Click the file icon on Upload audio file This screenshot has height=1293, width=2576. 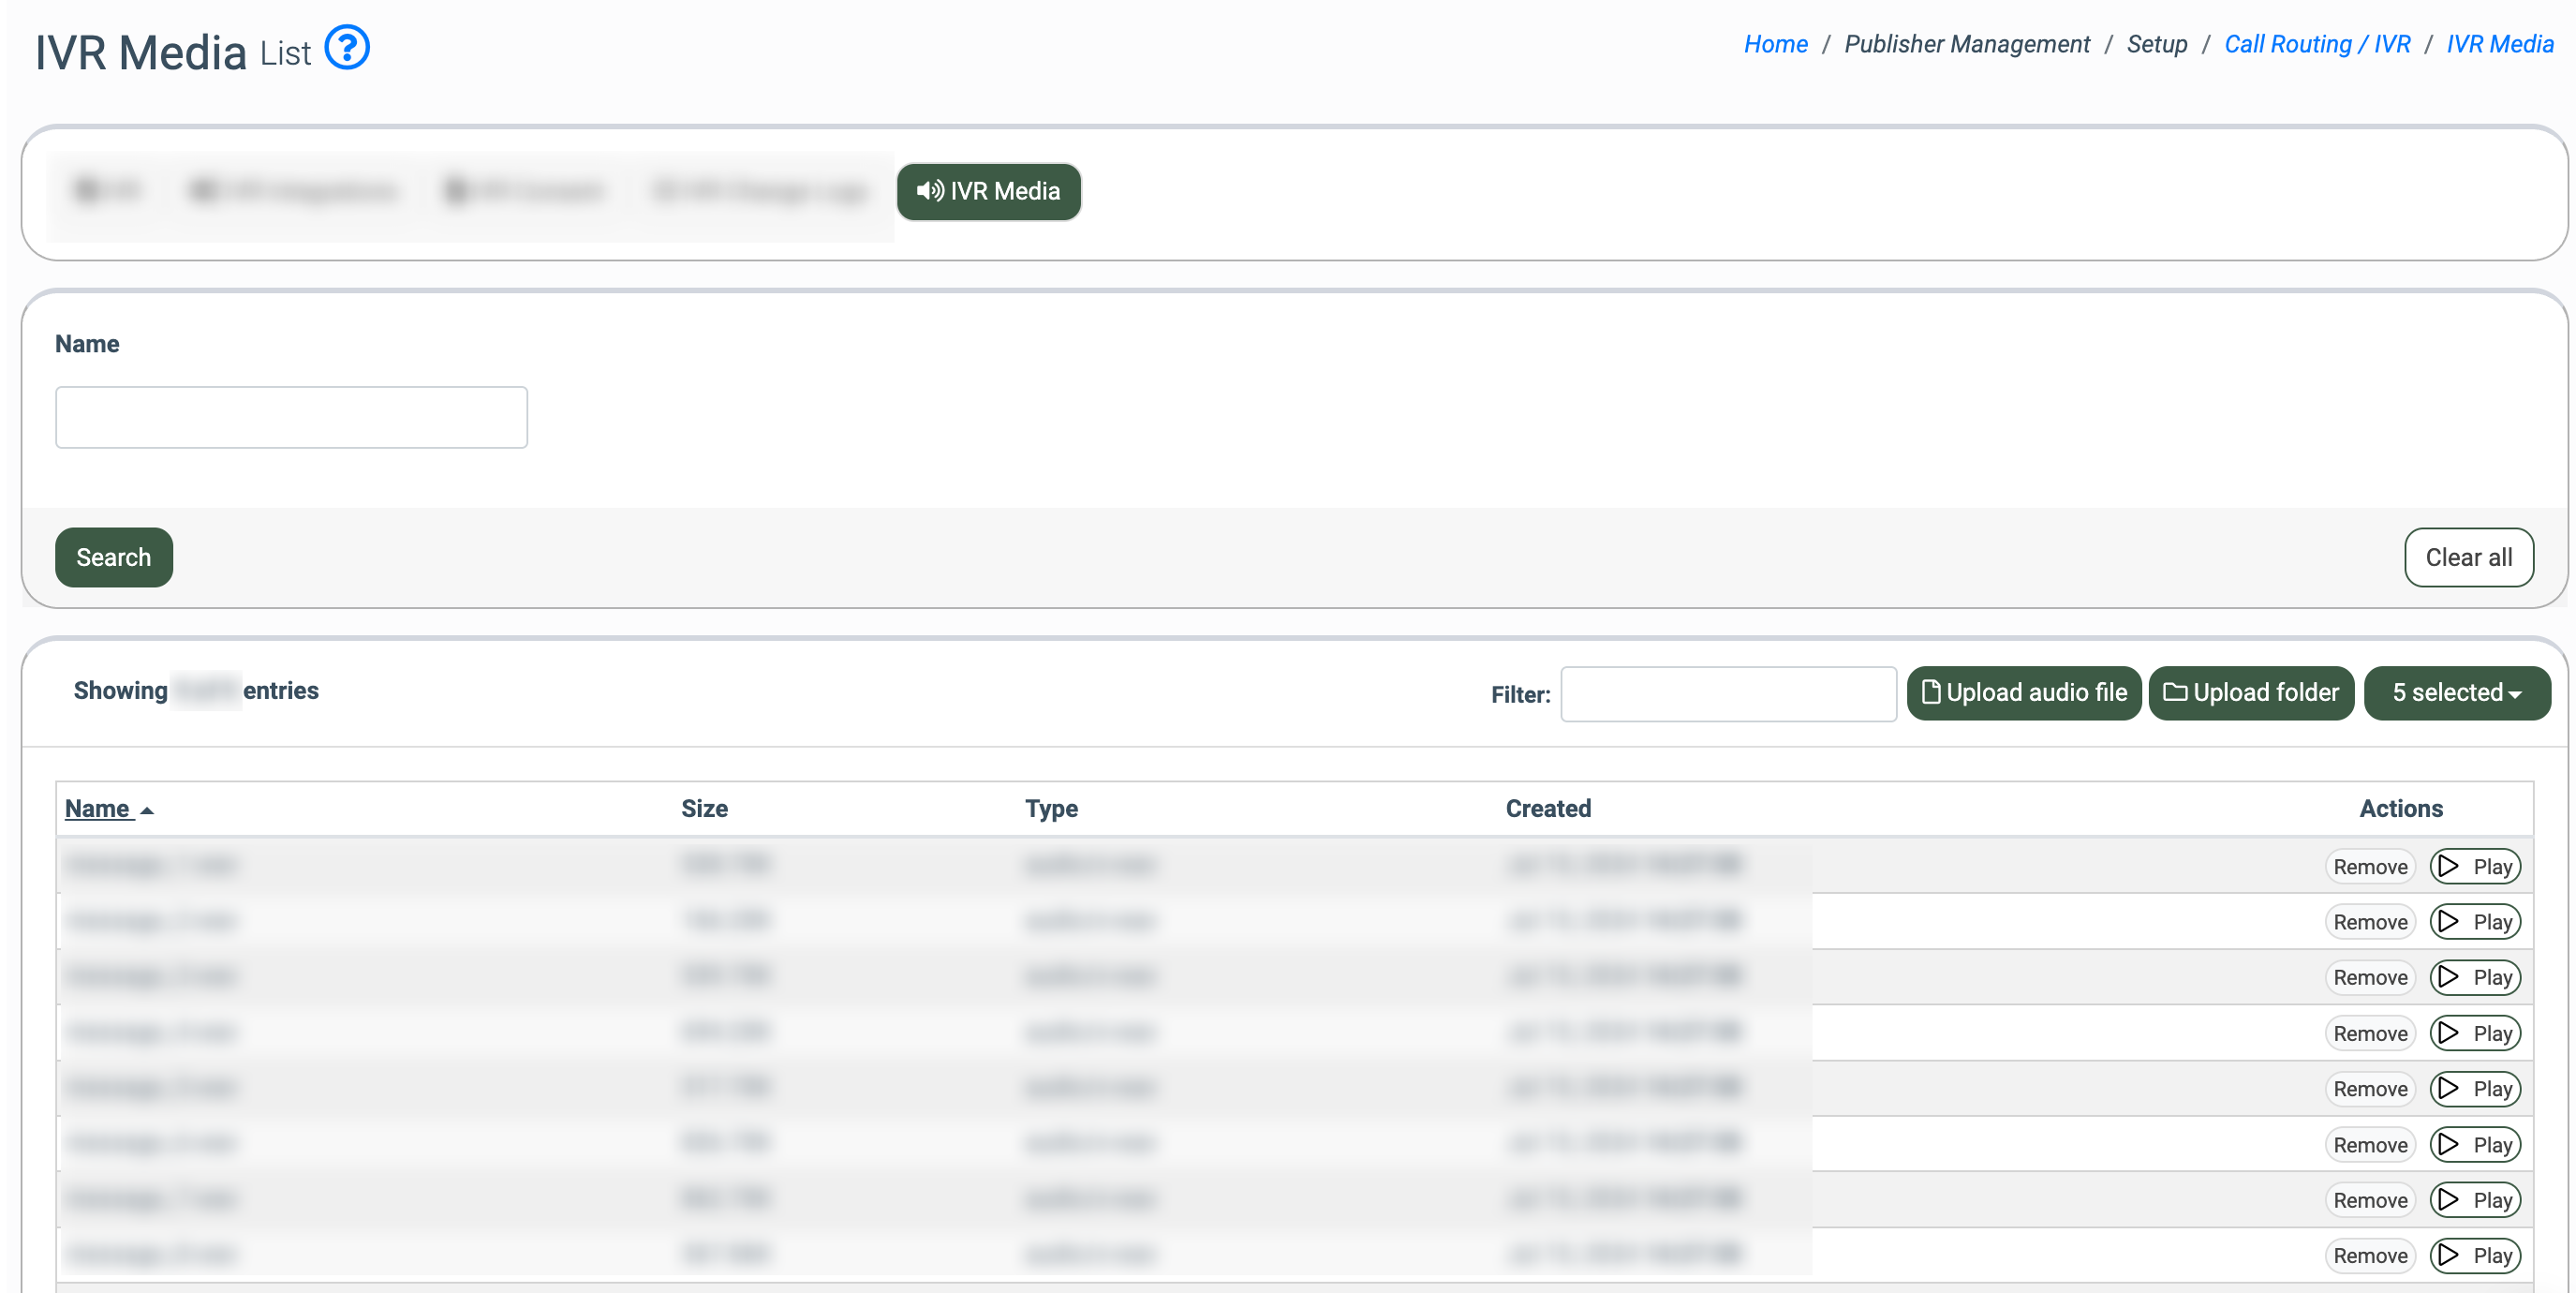(1930, 692)
